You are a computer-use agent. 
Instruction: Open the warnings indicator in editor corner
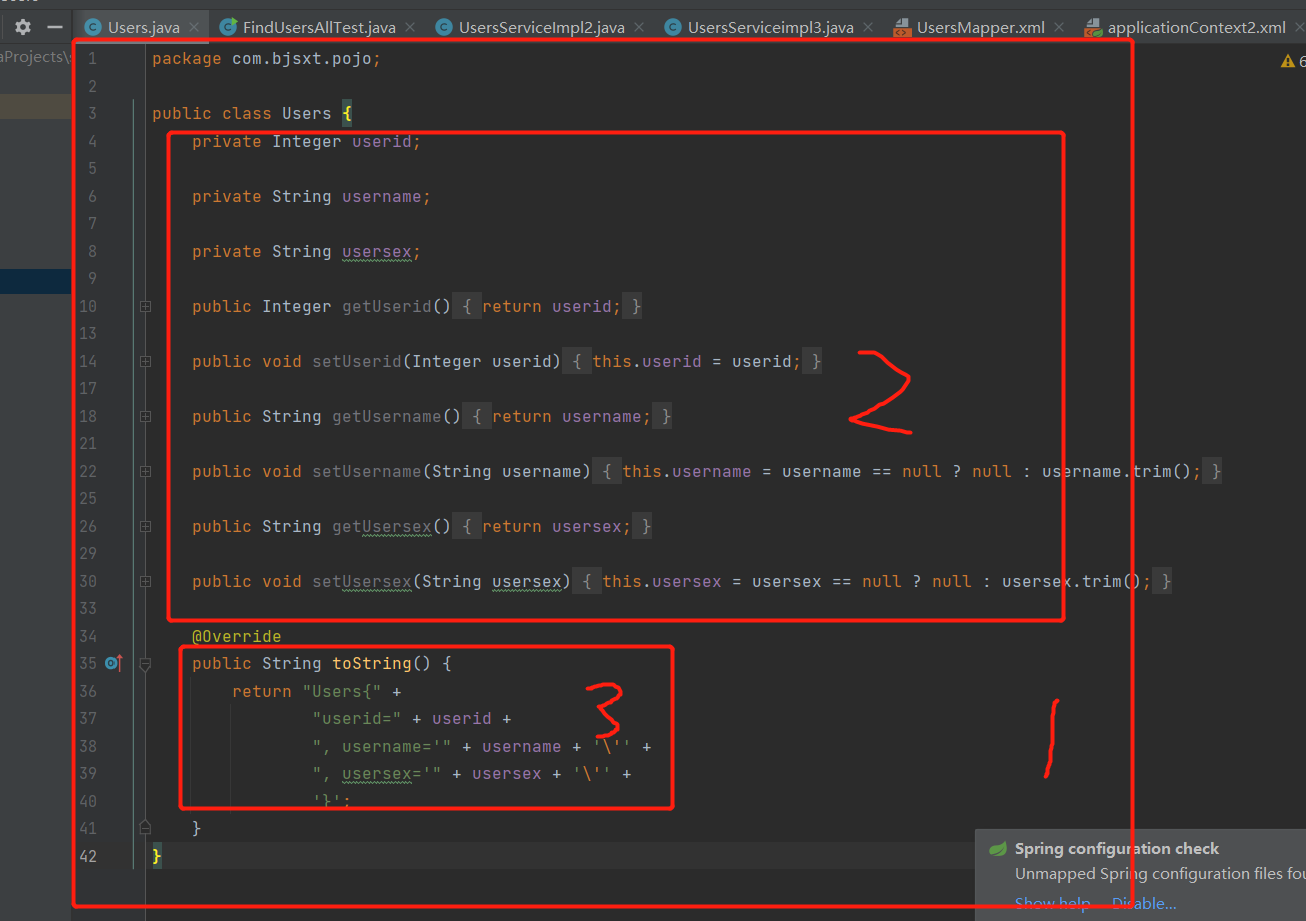tap(1293, 62)
